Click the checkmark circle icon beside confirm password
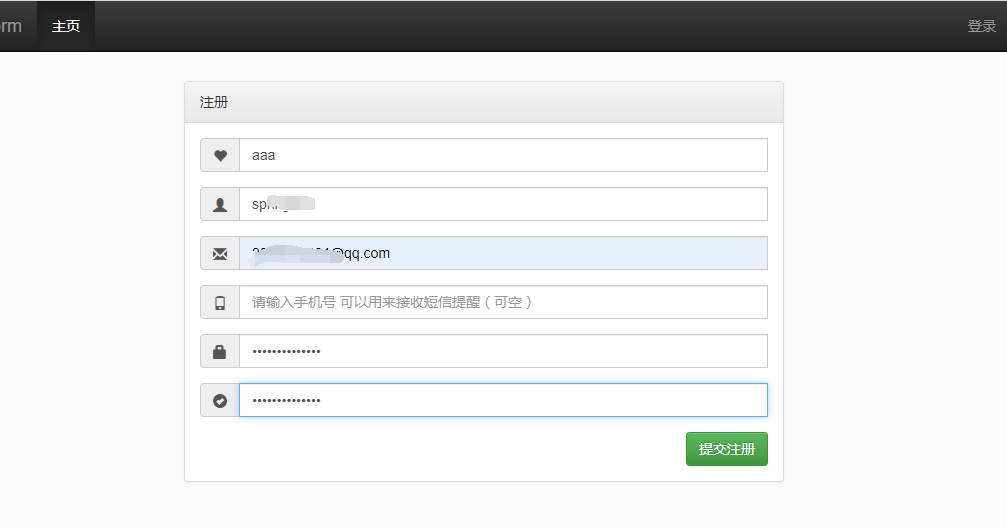1007x529 pixels. [220, 401]
